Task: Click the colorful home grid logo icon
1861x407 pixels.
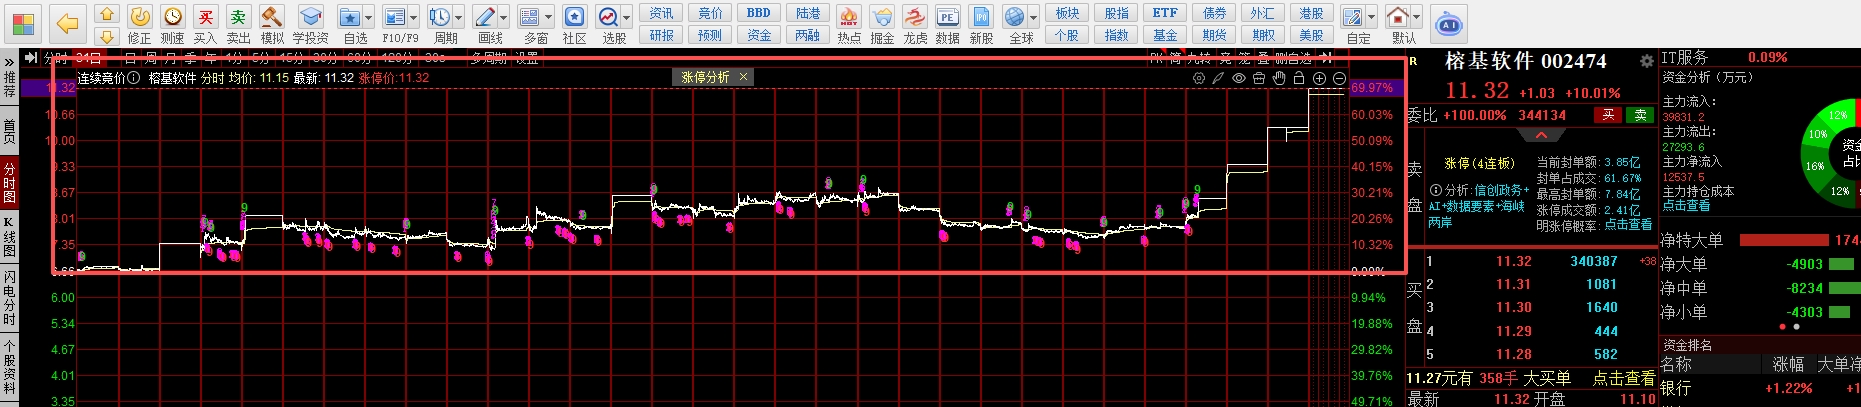Action: coord(23,22)
